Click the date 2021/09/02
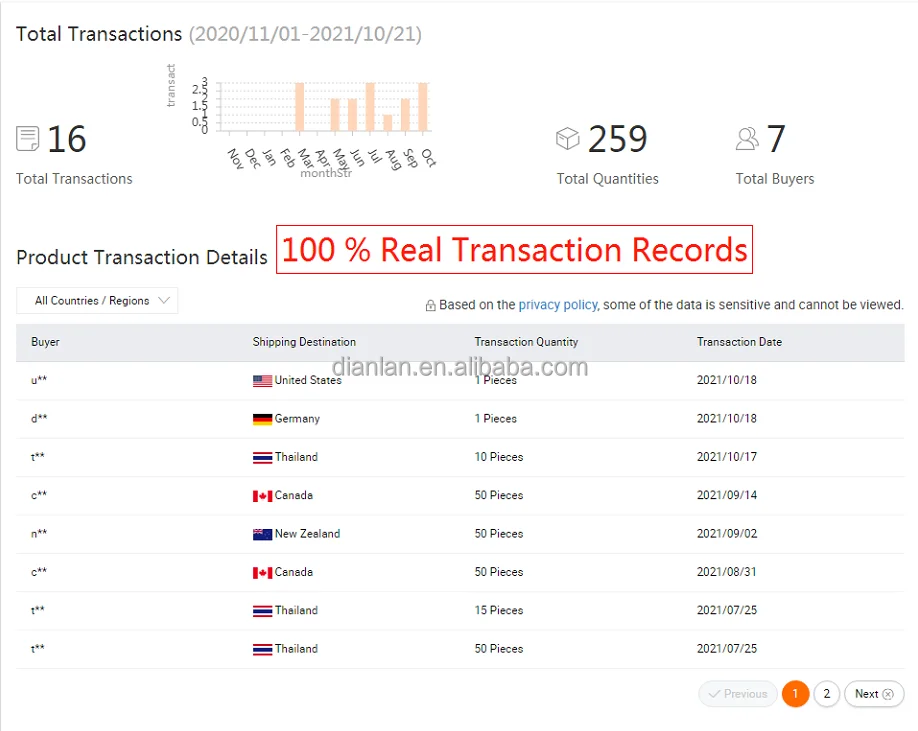 727,534
